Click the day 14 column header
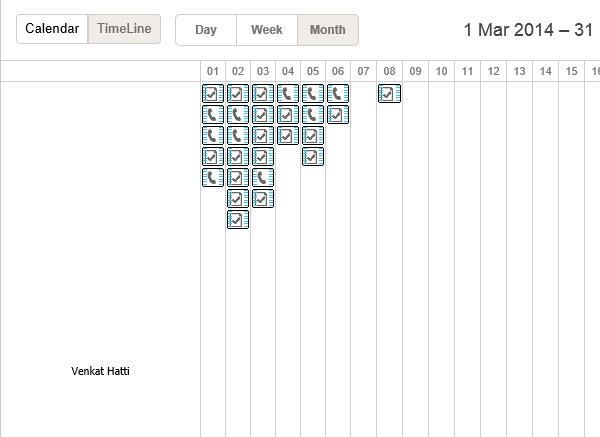 (x=544, y=71)
